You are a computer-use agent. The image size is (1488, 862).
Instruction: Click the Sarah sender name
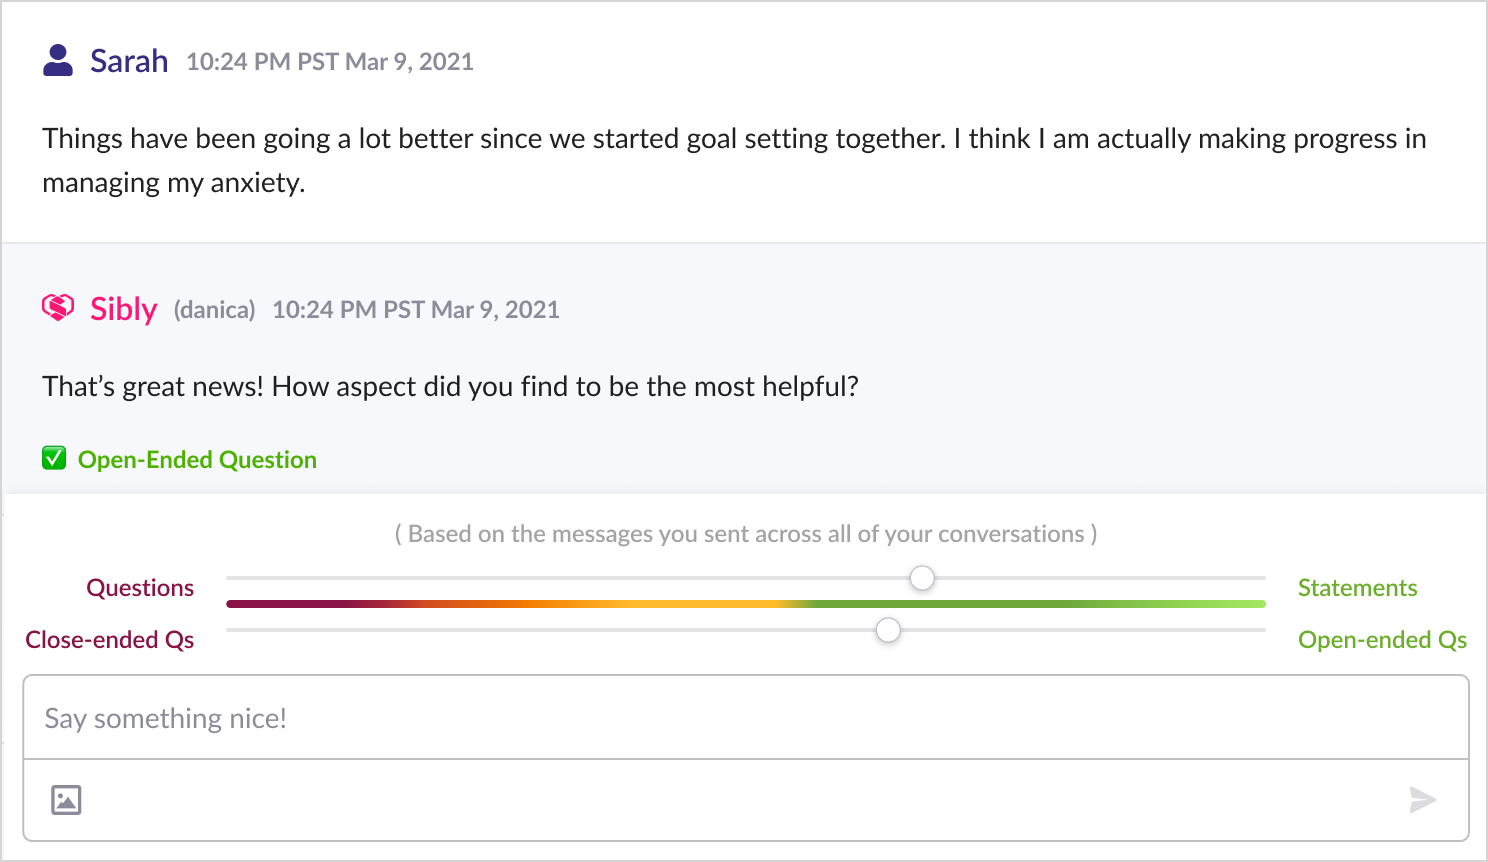[129, 61]
